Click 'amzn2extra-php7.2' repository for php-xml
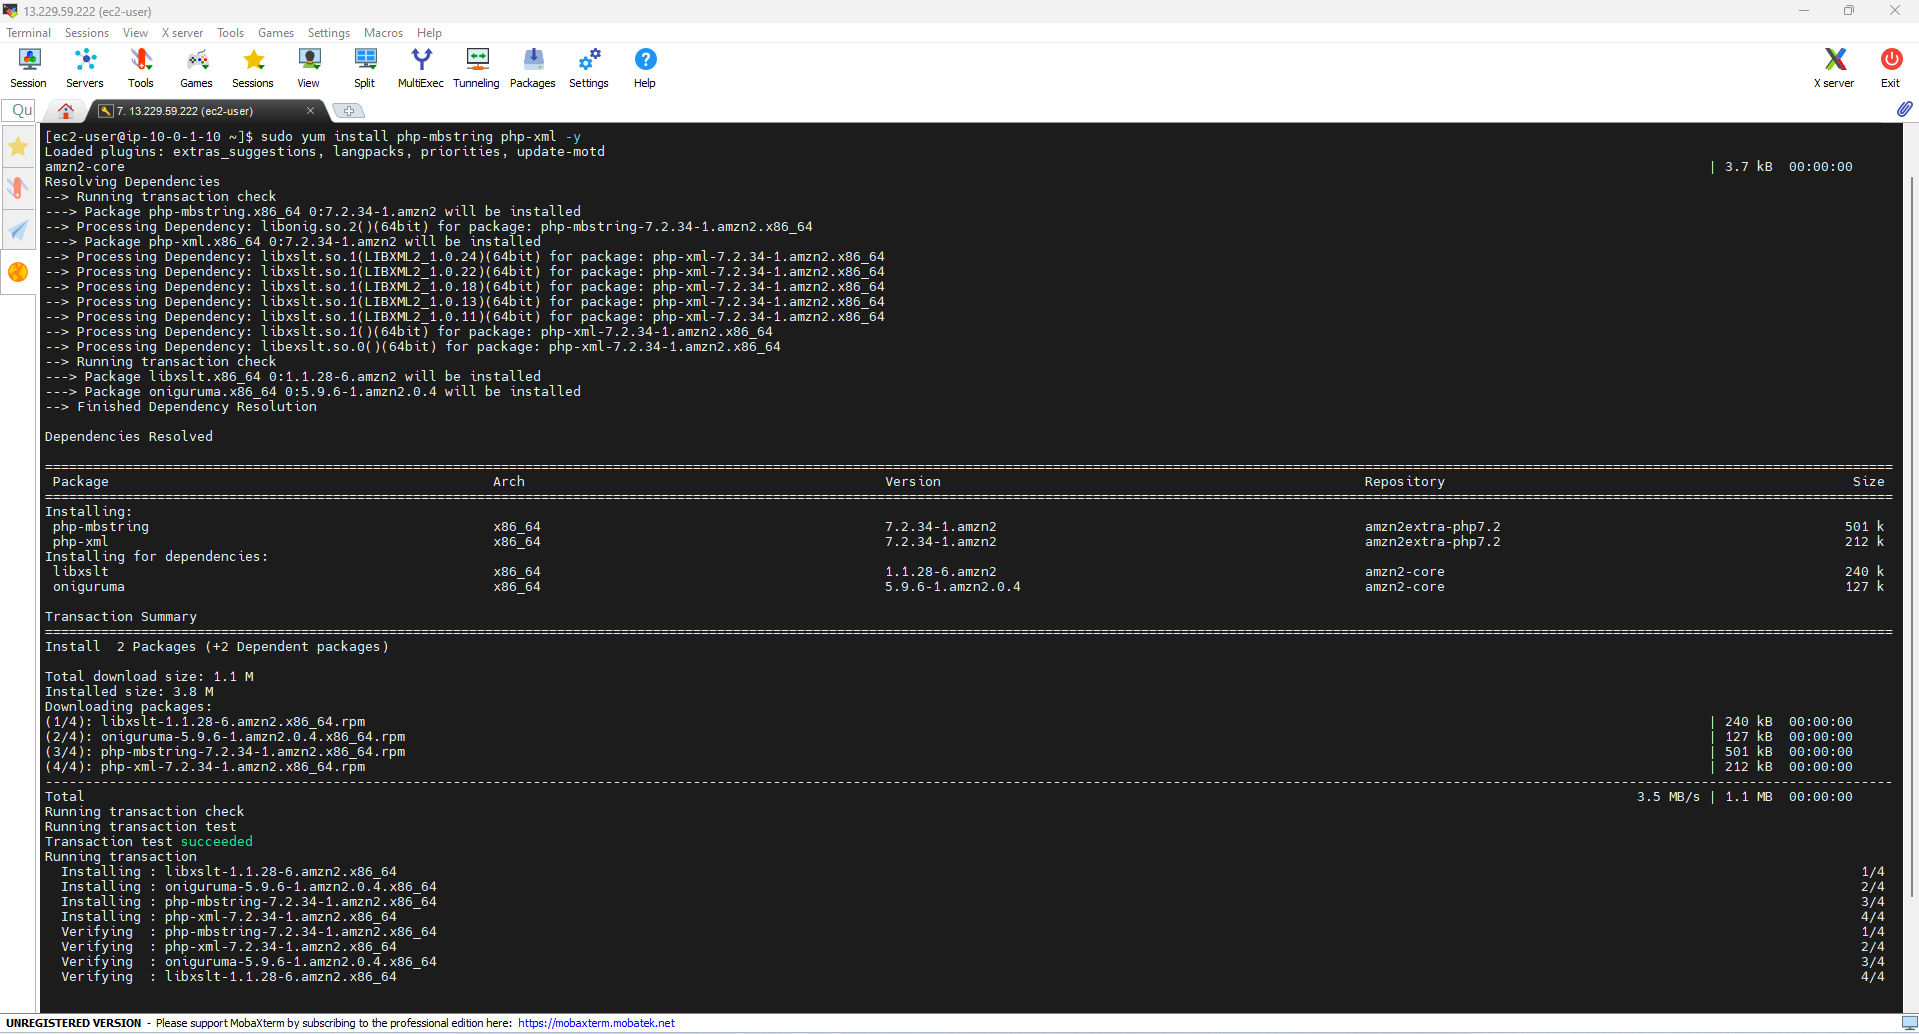 [x=1433, y=541]
